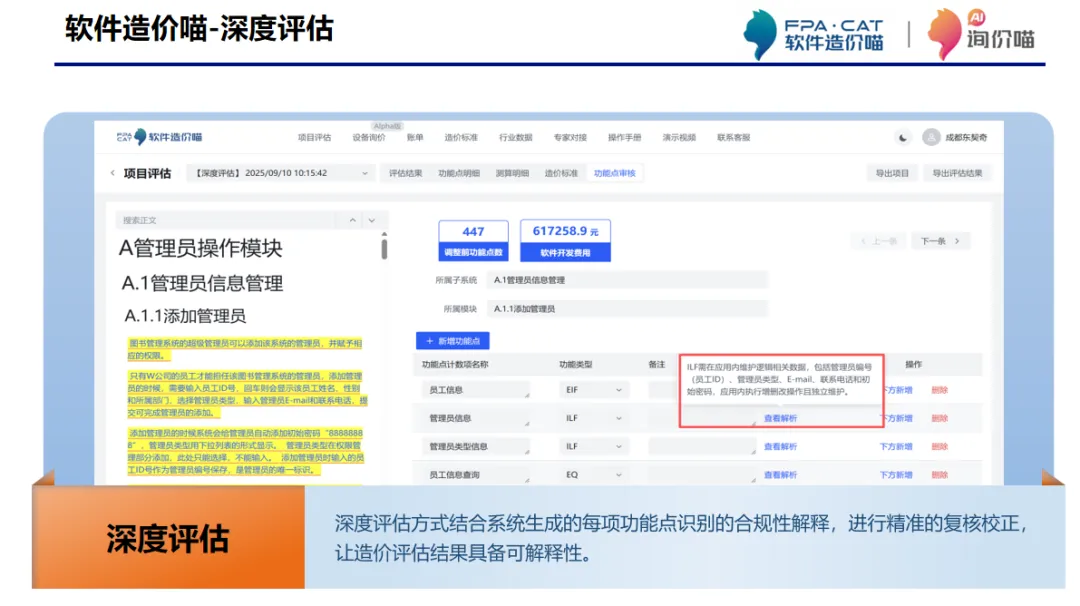Focus the 搜索正文 search field
Image resolution: width=1080 pixels, height=606 pixels.
click(227, 220)
